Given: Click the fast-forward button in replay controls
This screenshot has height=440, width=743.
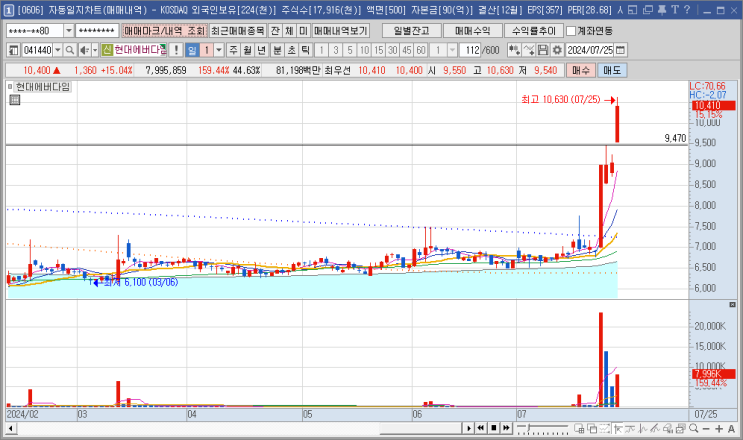Looking at the screenshot, I should 506,428.
